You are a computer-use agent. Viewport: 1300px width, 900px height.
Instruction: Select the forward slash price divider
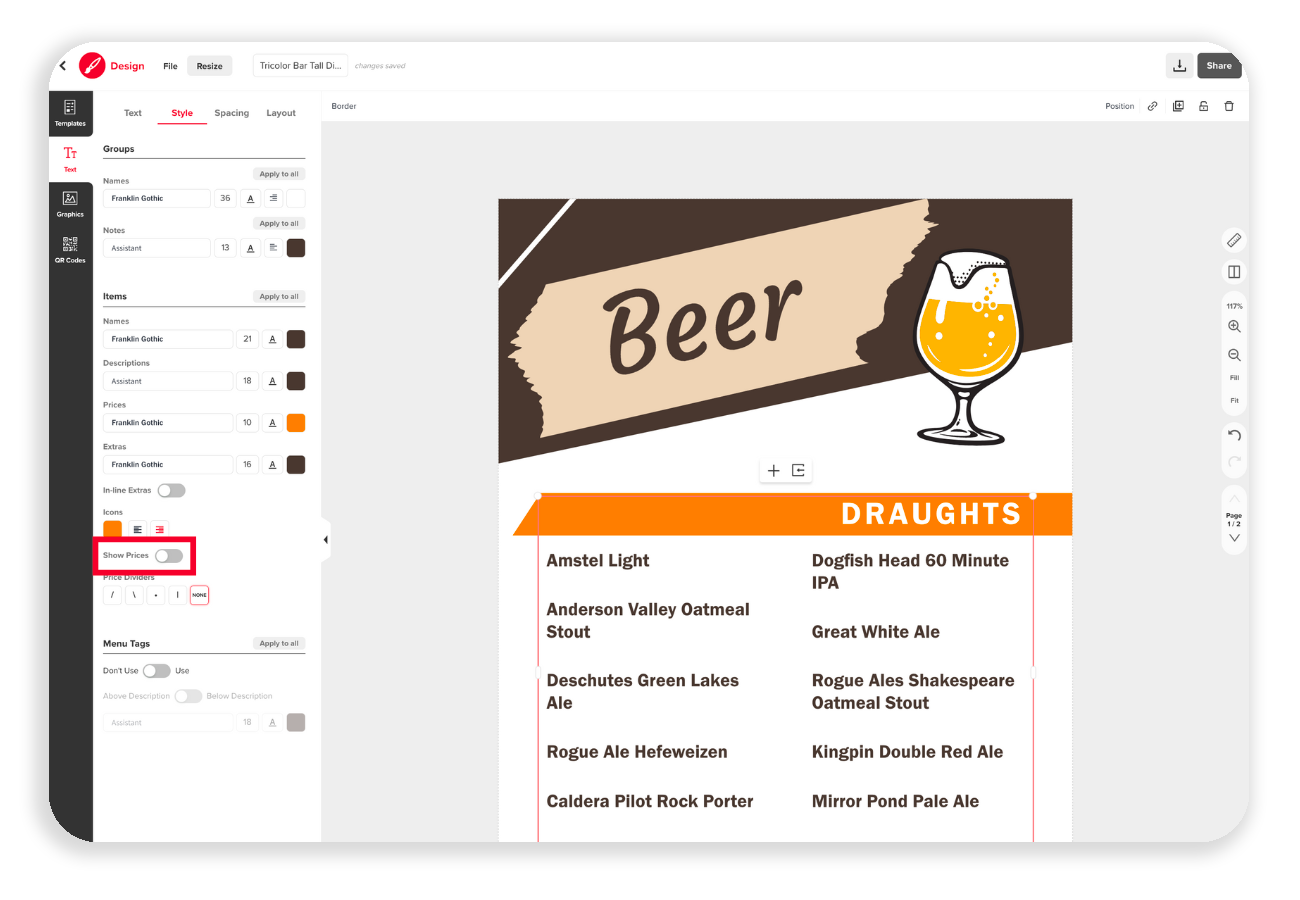[x=113, y=595]
